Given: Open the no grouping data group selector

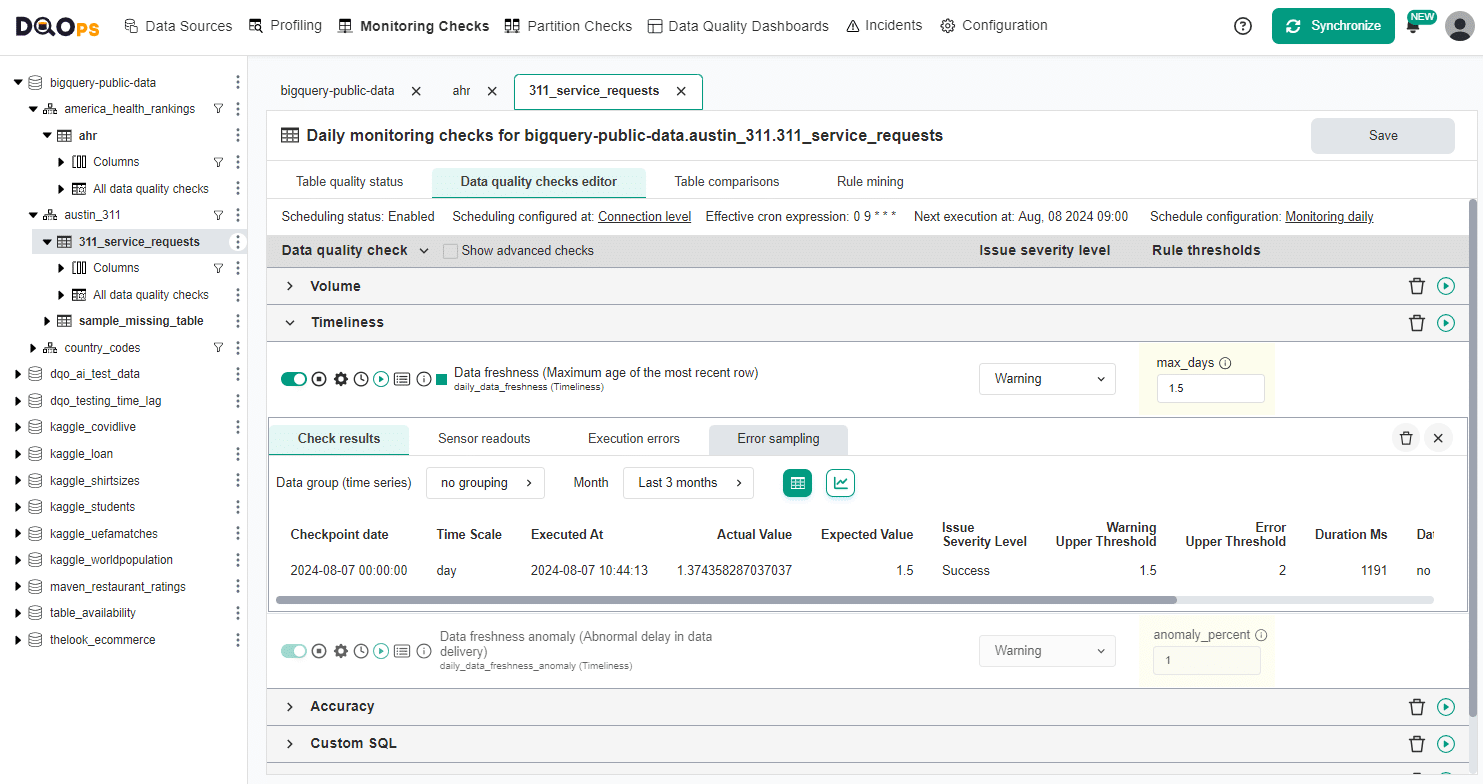Looking at the screenshot, I should point(485,483).
